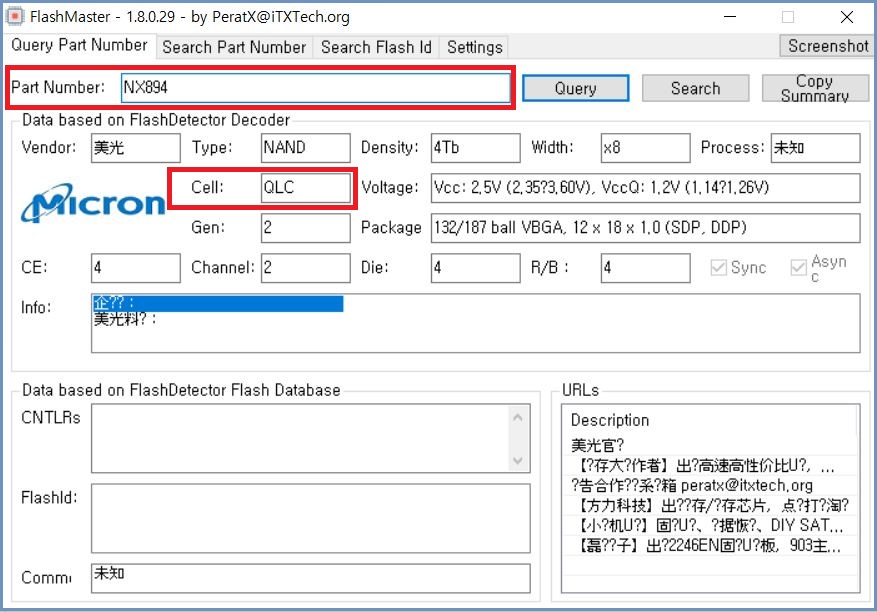Click the Package field
The image size is (877, 612).
pos(645,228)
